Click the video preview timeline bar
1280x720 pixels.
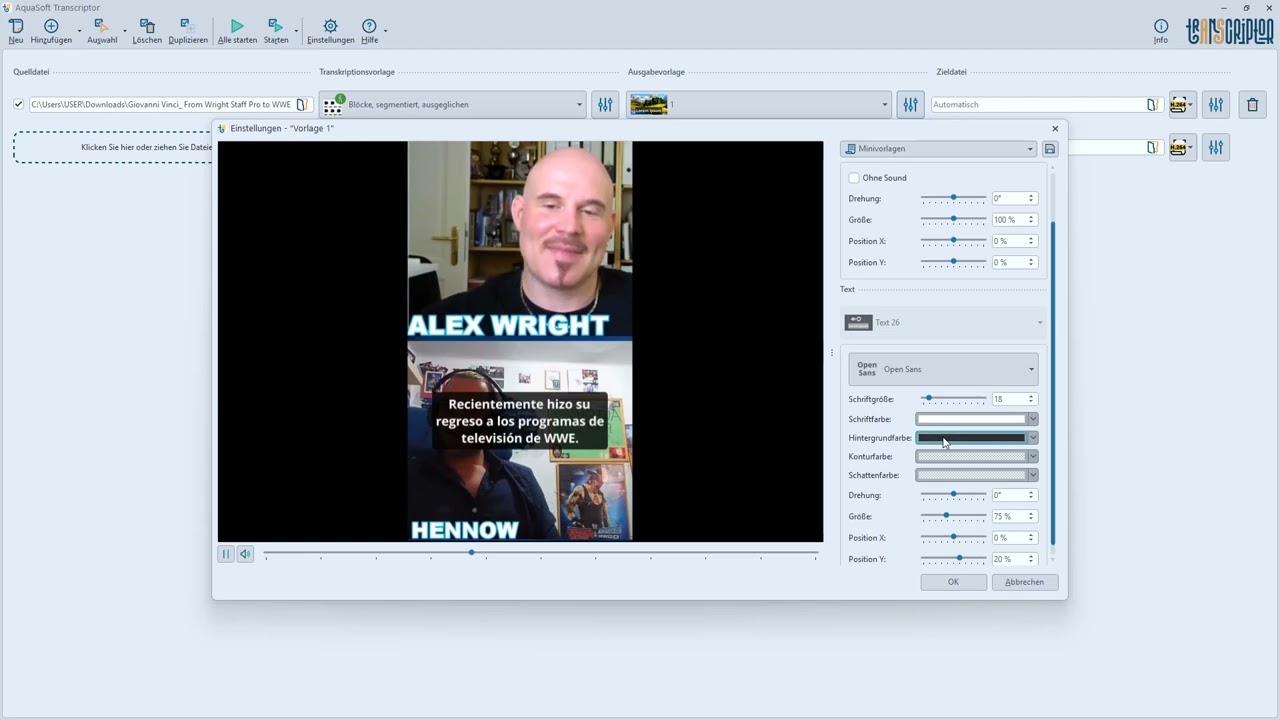541,553
